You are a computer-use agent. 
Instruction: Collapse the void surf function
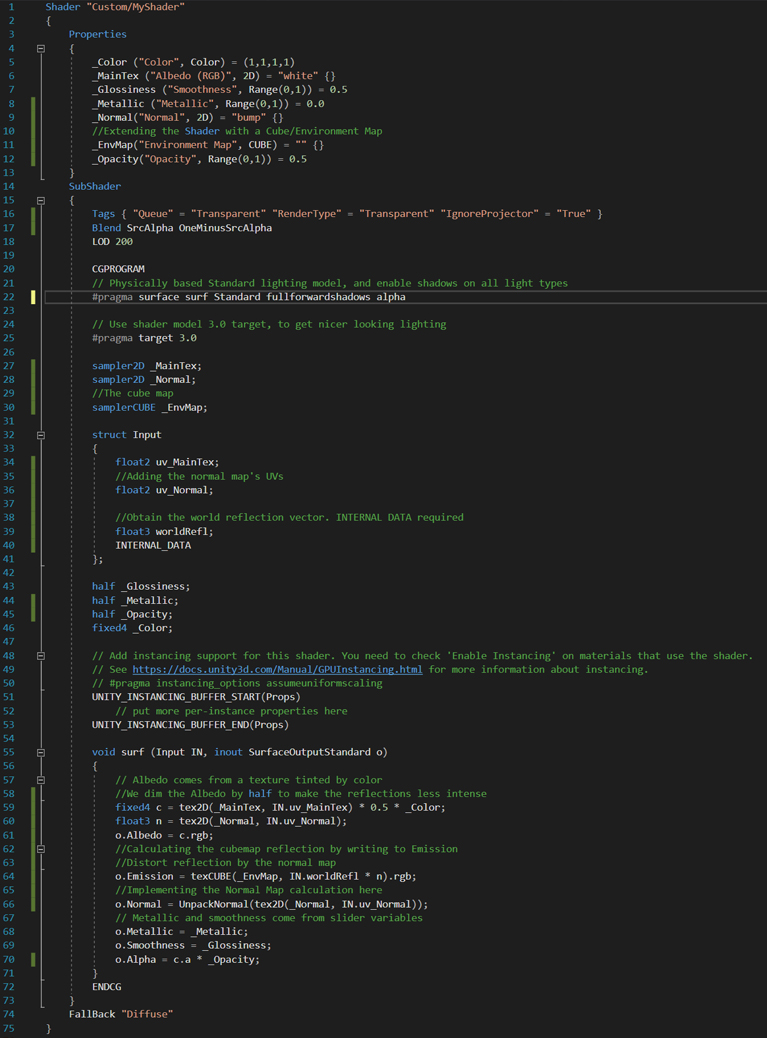(x=41, y=752)
